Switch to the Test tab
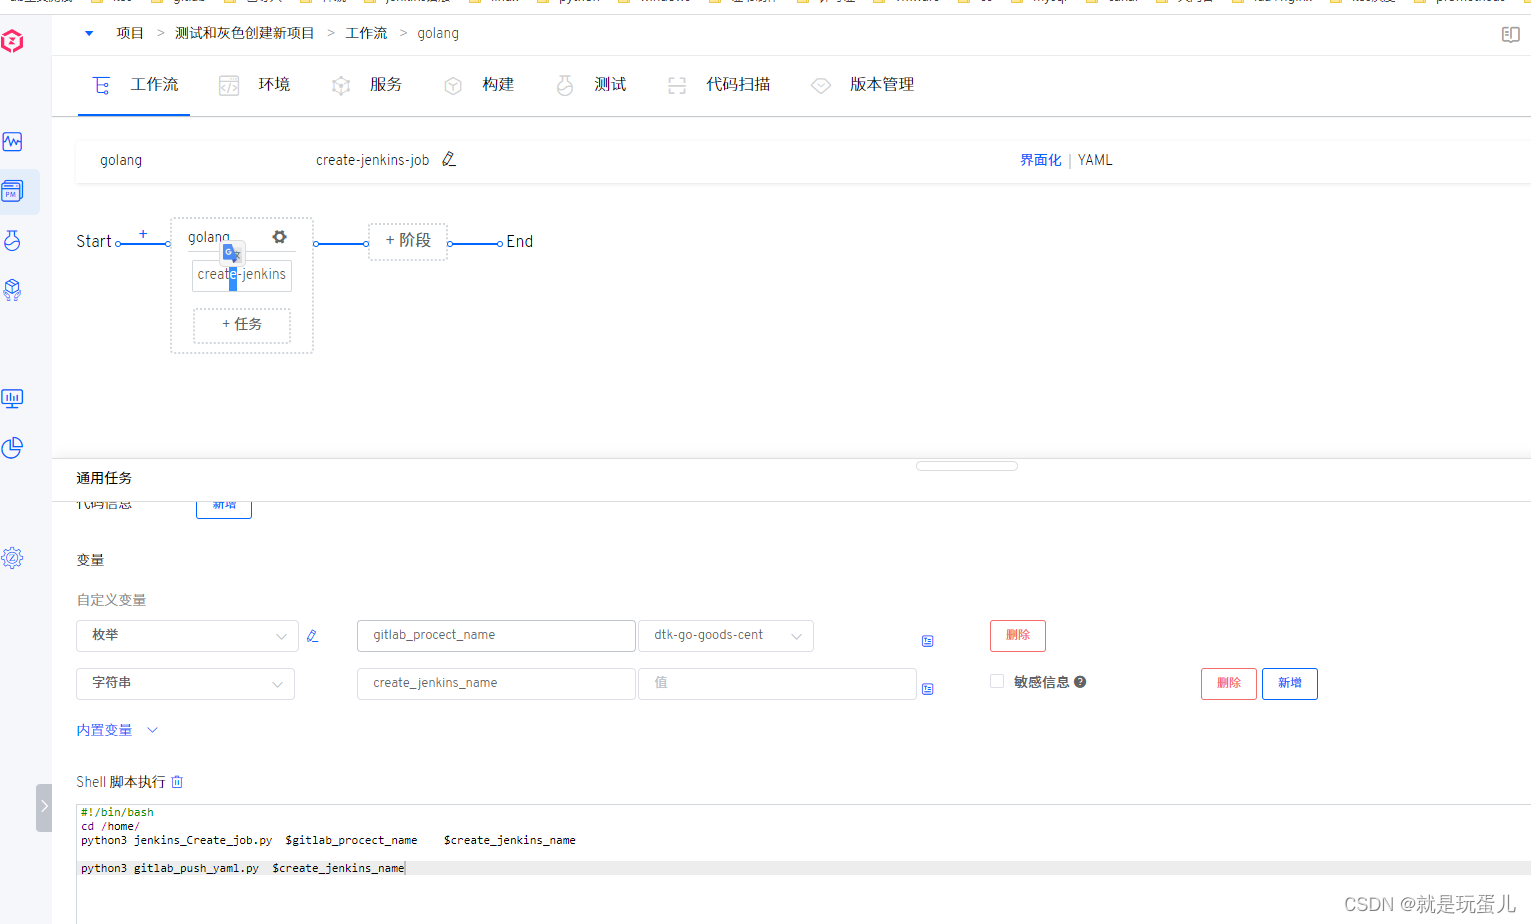 coord(591,85)
